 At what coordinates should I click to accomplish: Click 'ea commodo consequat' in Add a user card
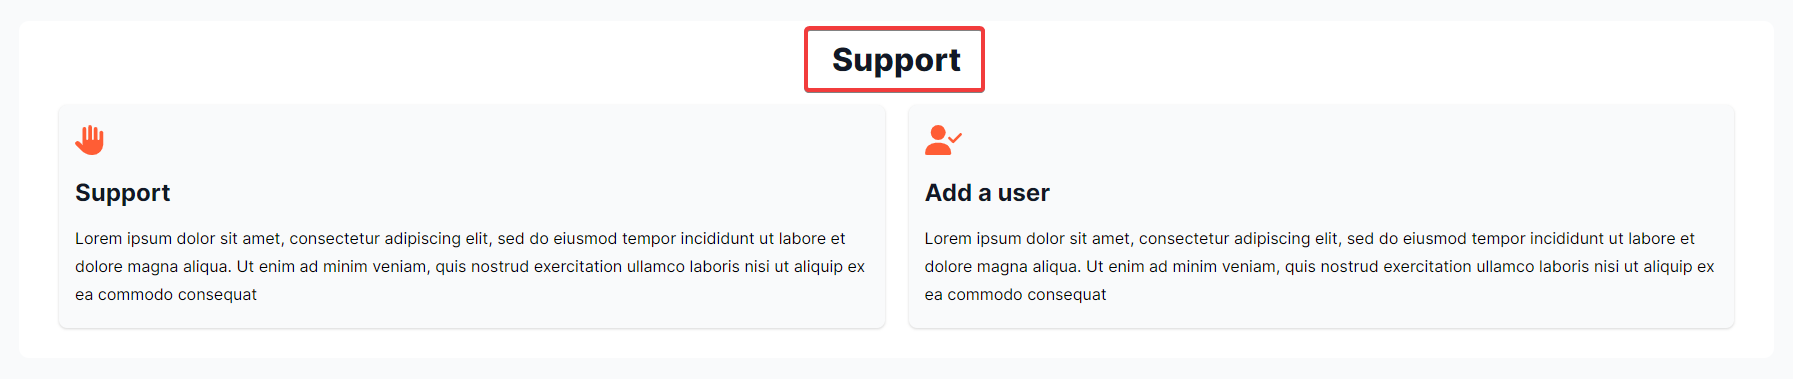[x=1015, y=294]
